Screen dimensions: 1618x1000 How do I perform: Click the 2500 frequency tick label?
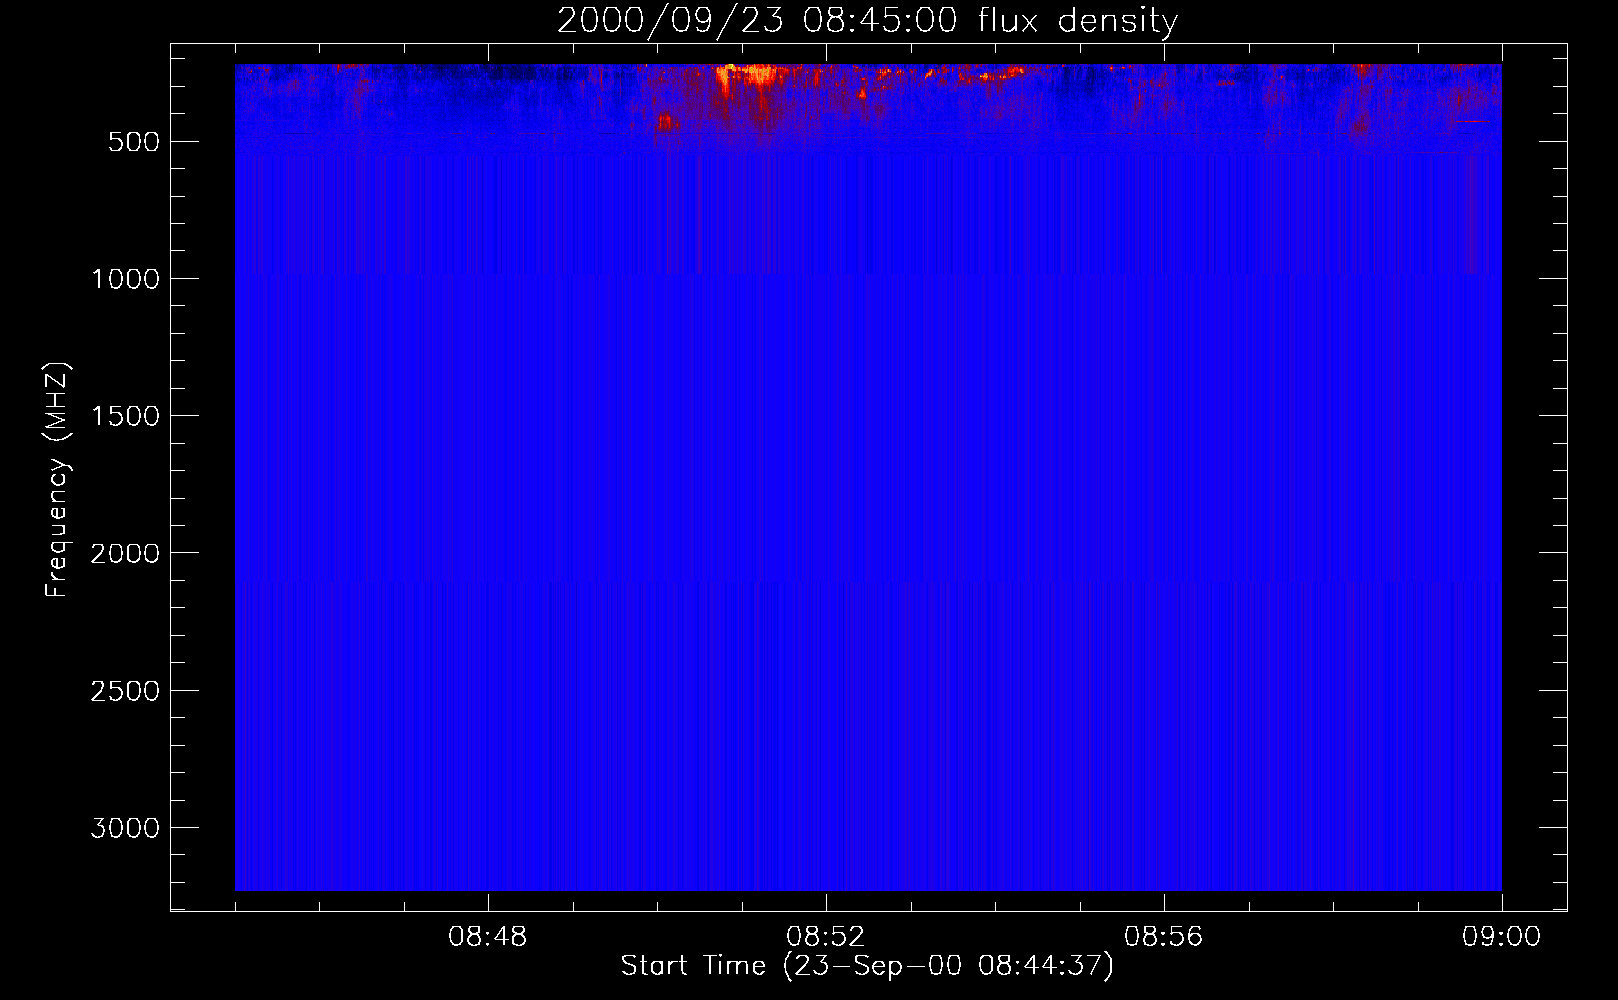point(125,691)
